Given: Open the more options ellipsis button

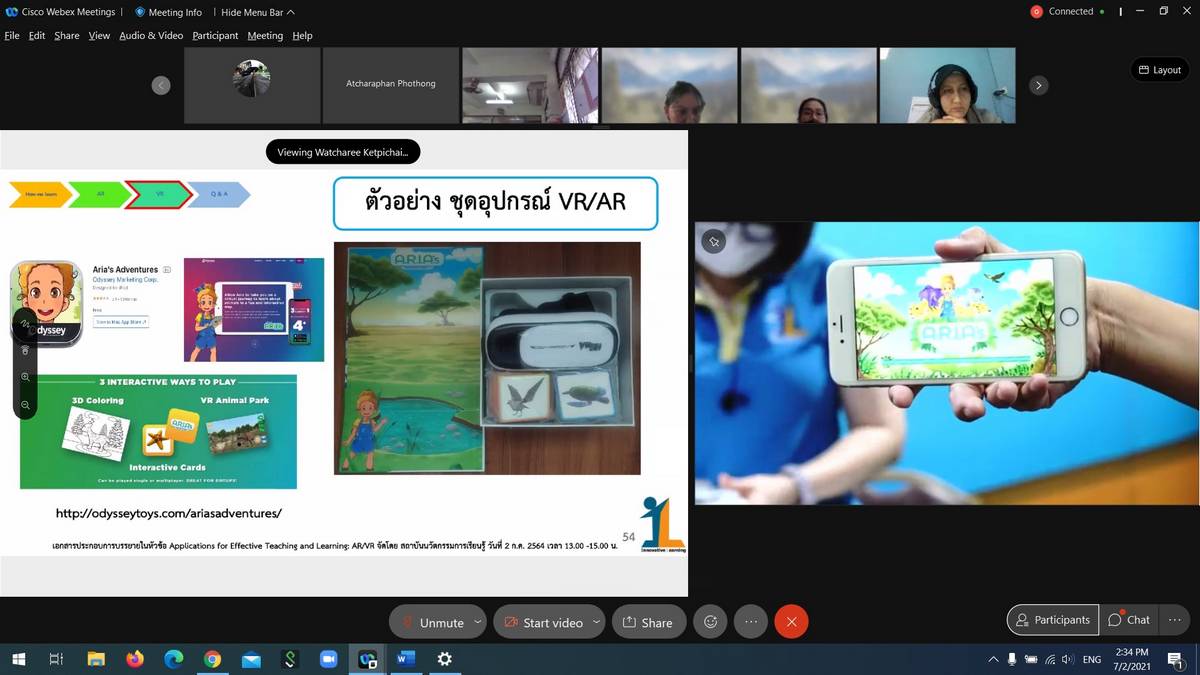Looking at the screenshot, I should point(751,622).
